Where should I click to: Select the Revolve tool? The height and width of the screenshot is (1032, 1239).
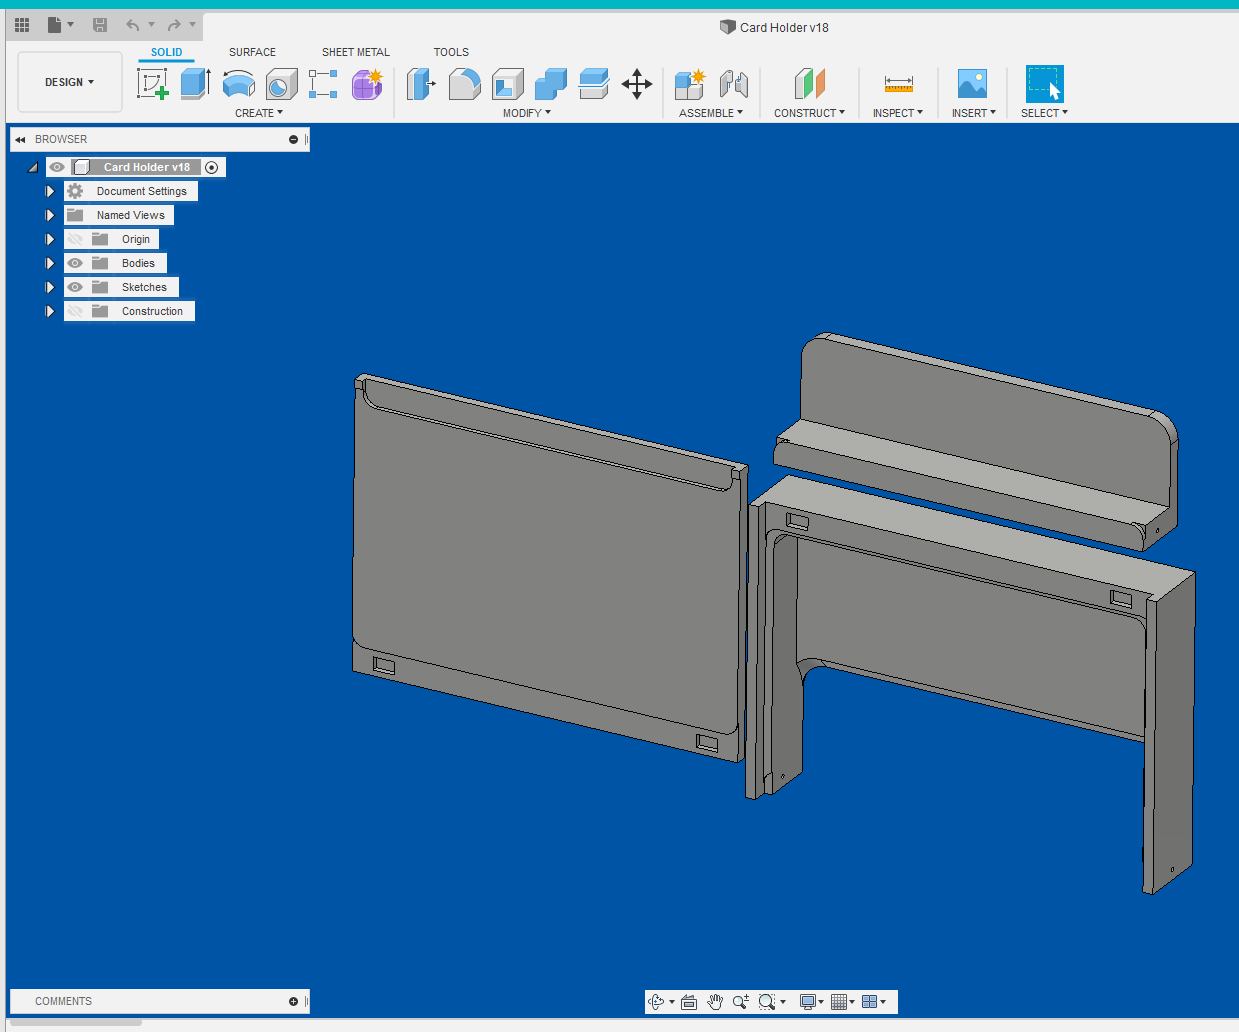(x=238, y=84)
